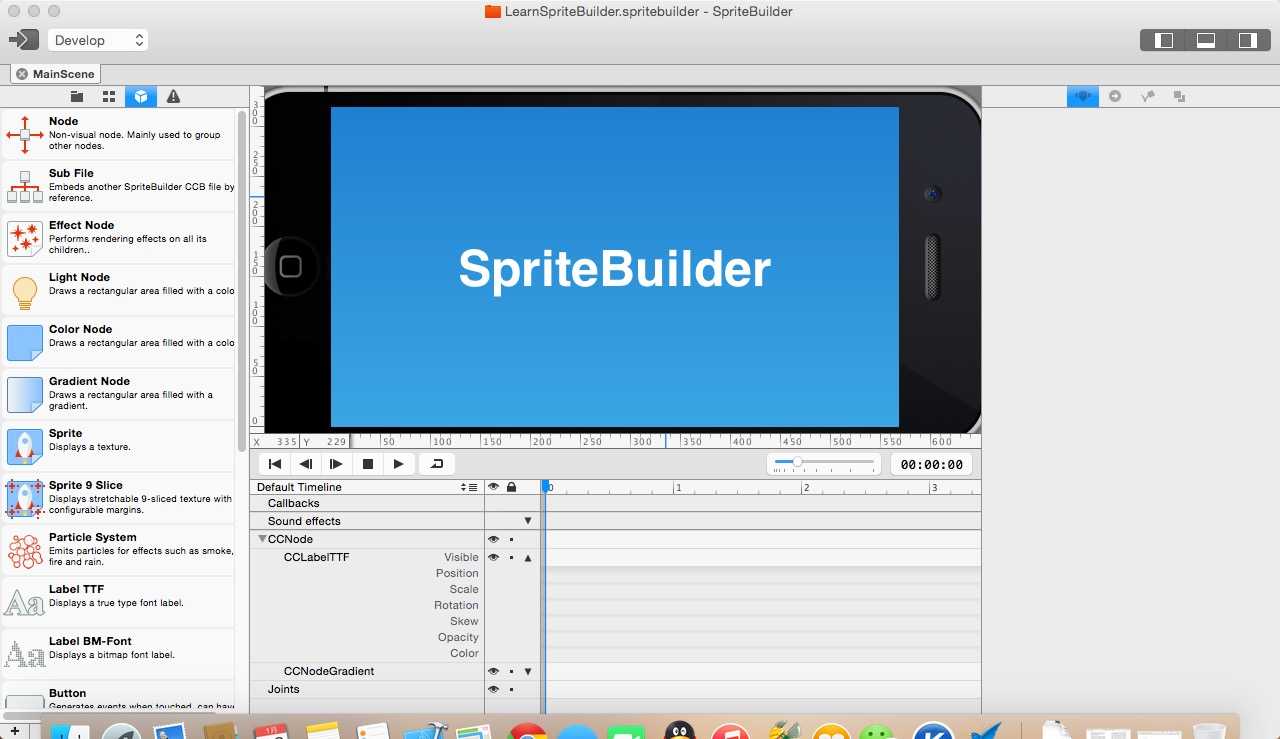
Task: Switch to the Node library cube tab
Action: [x=141, y=96]
